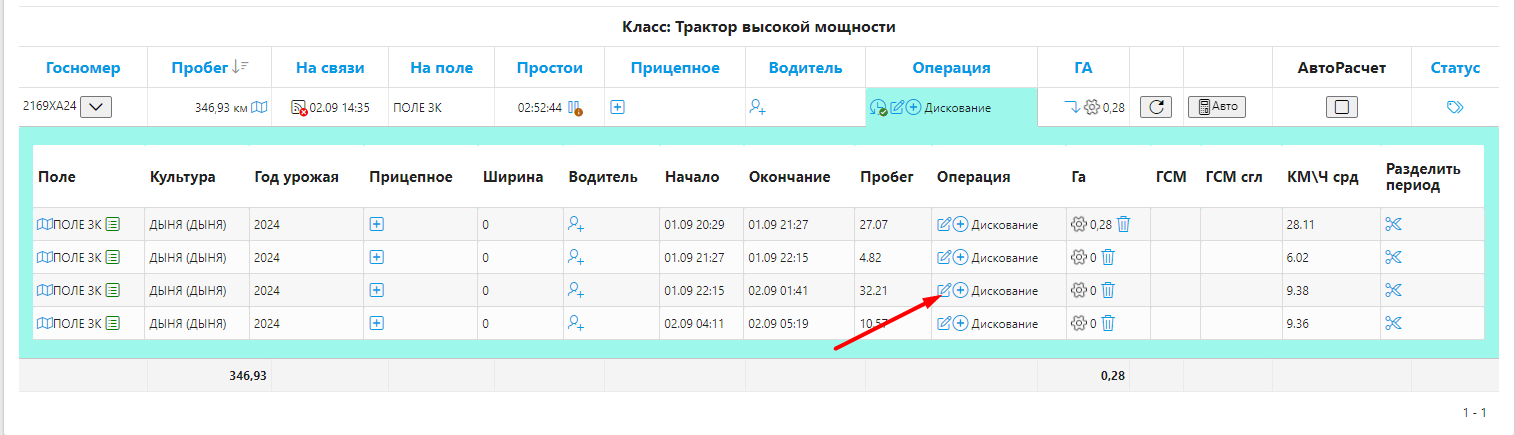Image resolution: width=1515 pixels, height=435 pixels.
Task: Click the Прицепное main column header
Action: click(x=675, y=68)
